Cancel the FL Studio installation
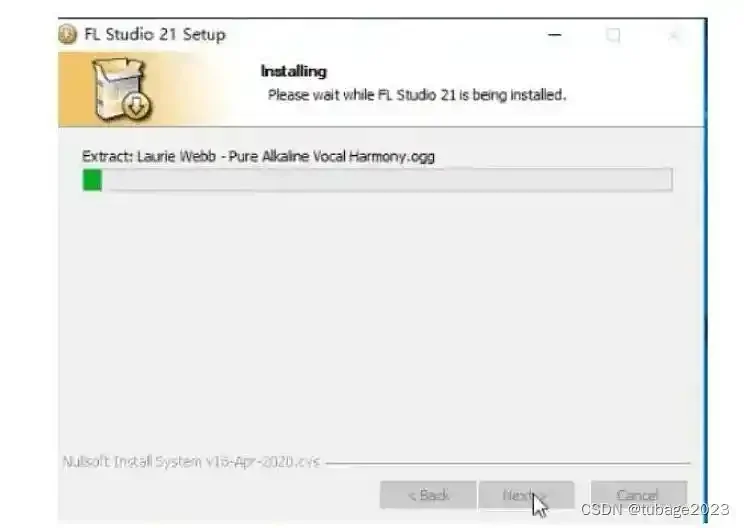Image resolution: width=744 pixels, height=528 pixels. (639, 495)
